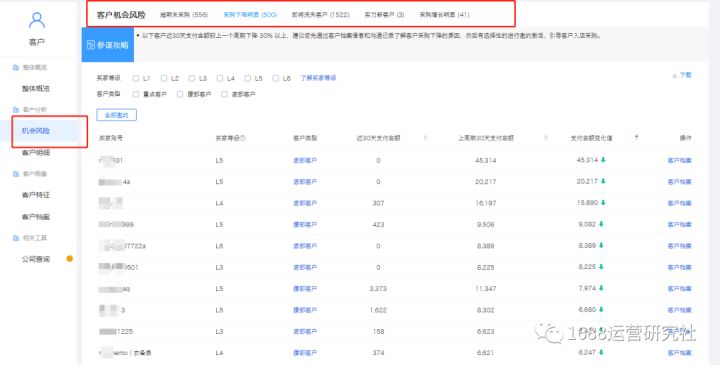Viewport: 720px width, 365px height.
Task: Tick the L2 buyer level checkbox
Action: [164, 79]
